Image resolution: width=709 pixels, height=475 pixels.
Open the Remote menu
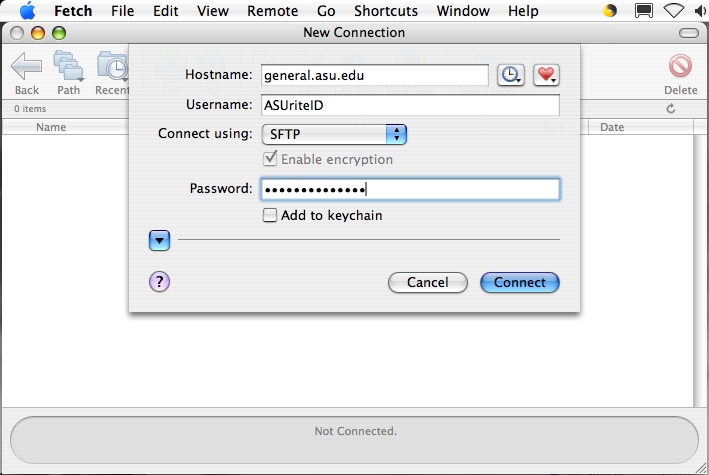(x=272, y=11)
